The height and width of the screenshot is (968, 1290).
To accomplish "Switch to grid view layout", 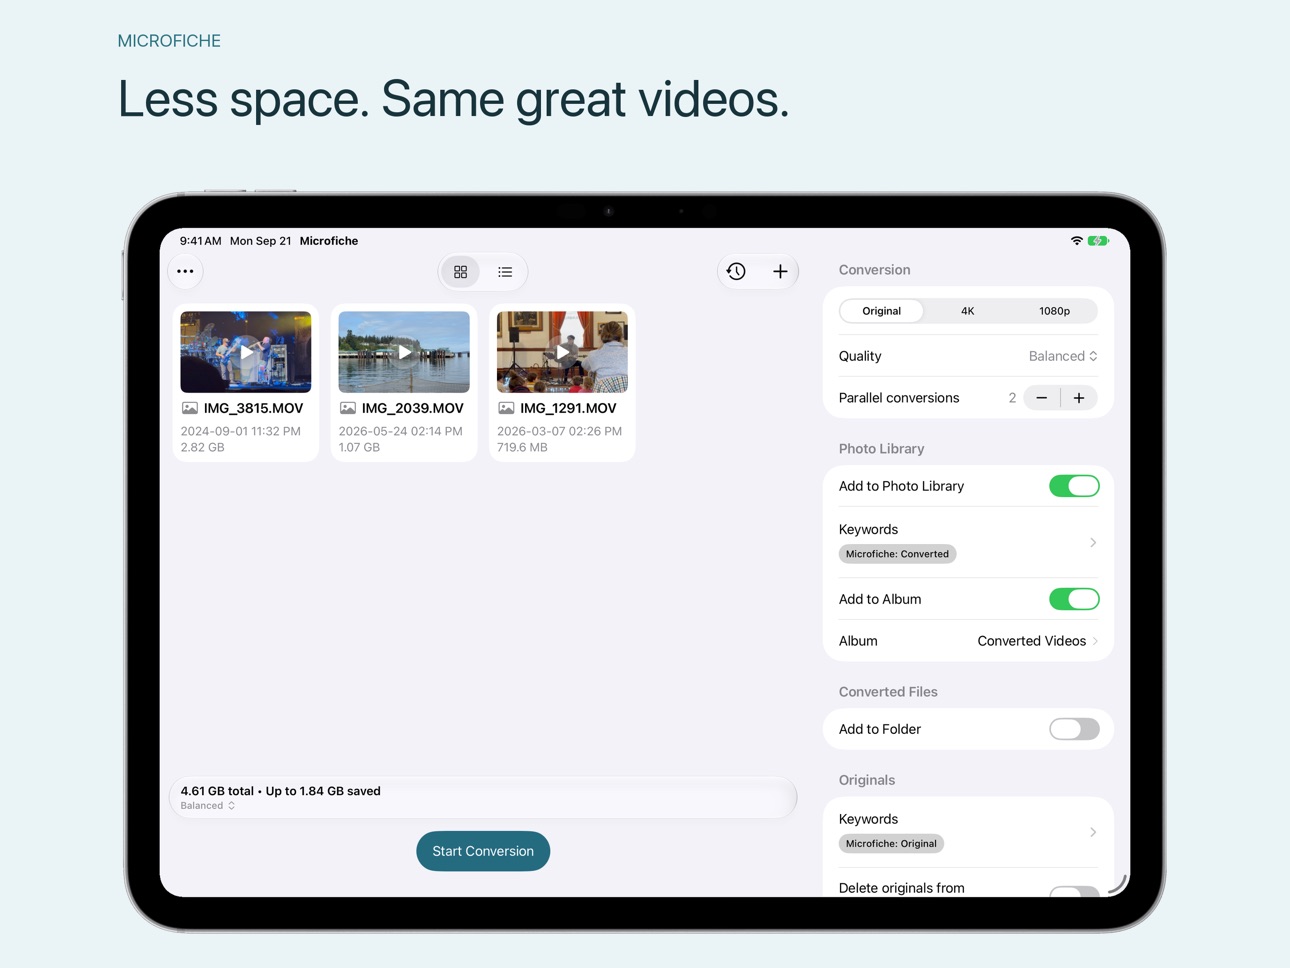I will click(x=461, y=272).
